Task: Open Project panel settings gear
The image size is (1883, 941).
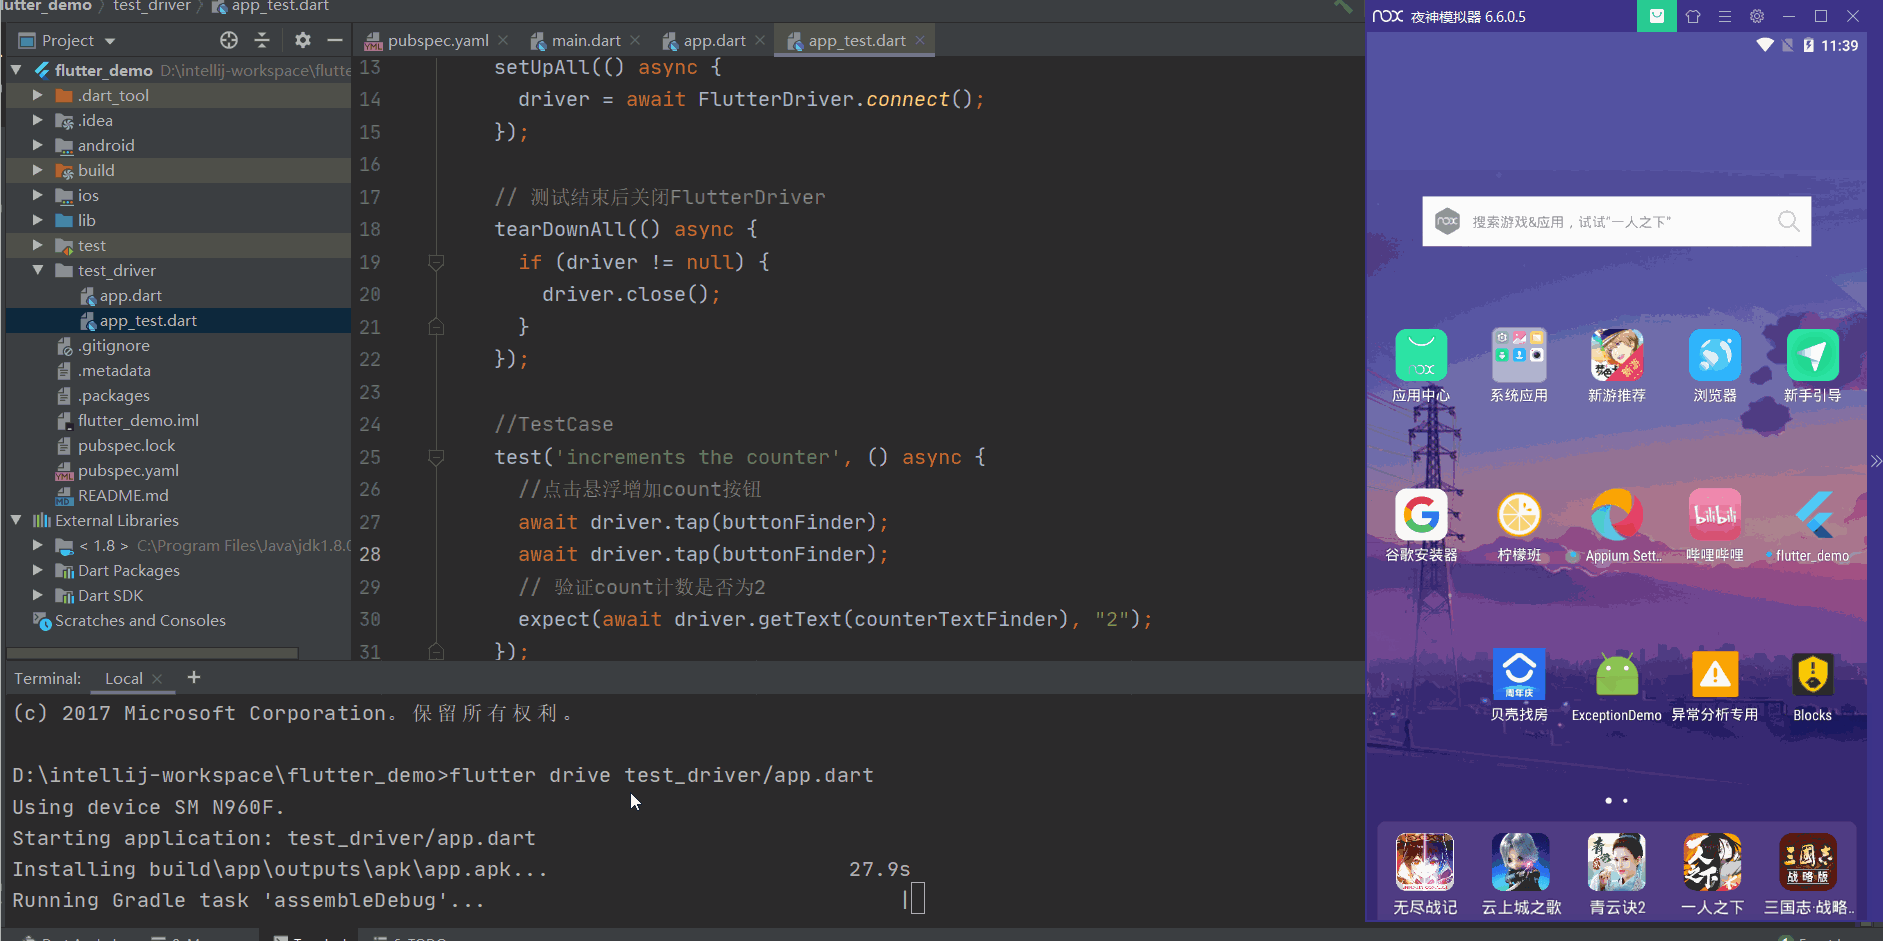Action: point(303,40)
